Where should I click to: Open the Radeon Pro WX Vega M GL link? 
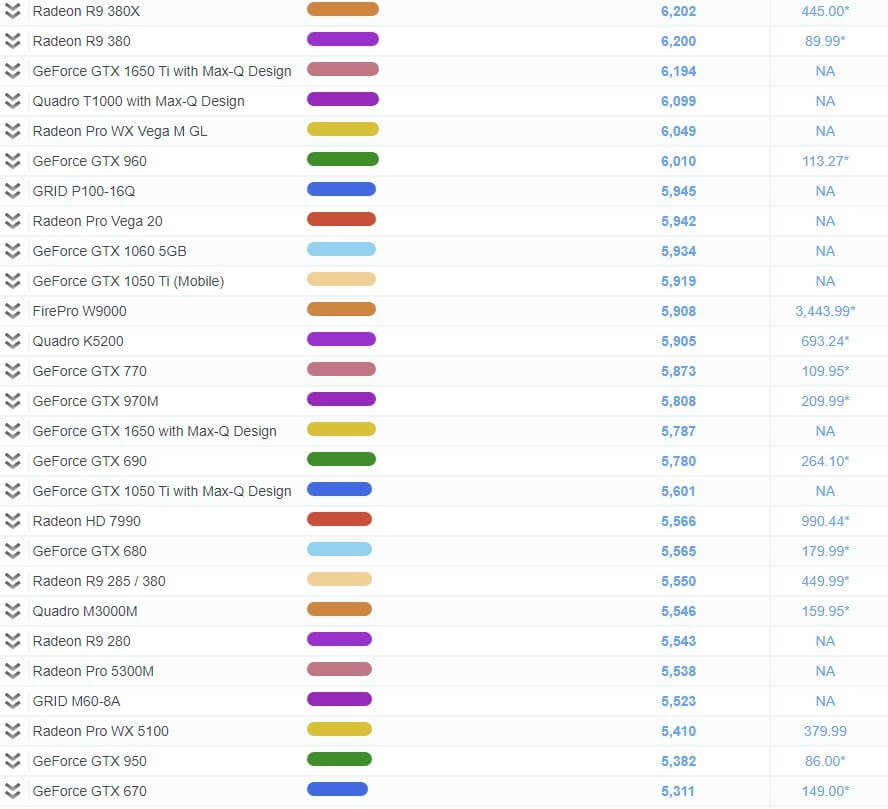(x=120, y=131)
